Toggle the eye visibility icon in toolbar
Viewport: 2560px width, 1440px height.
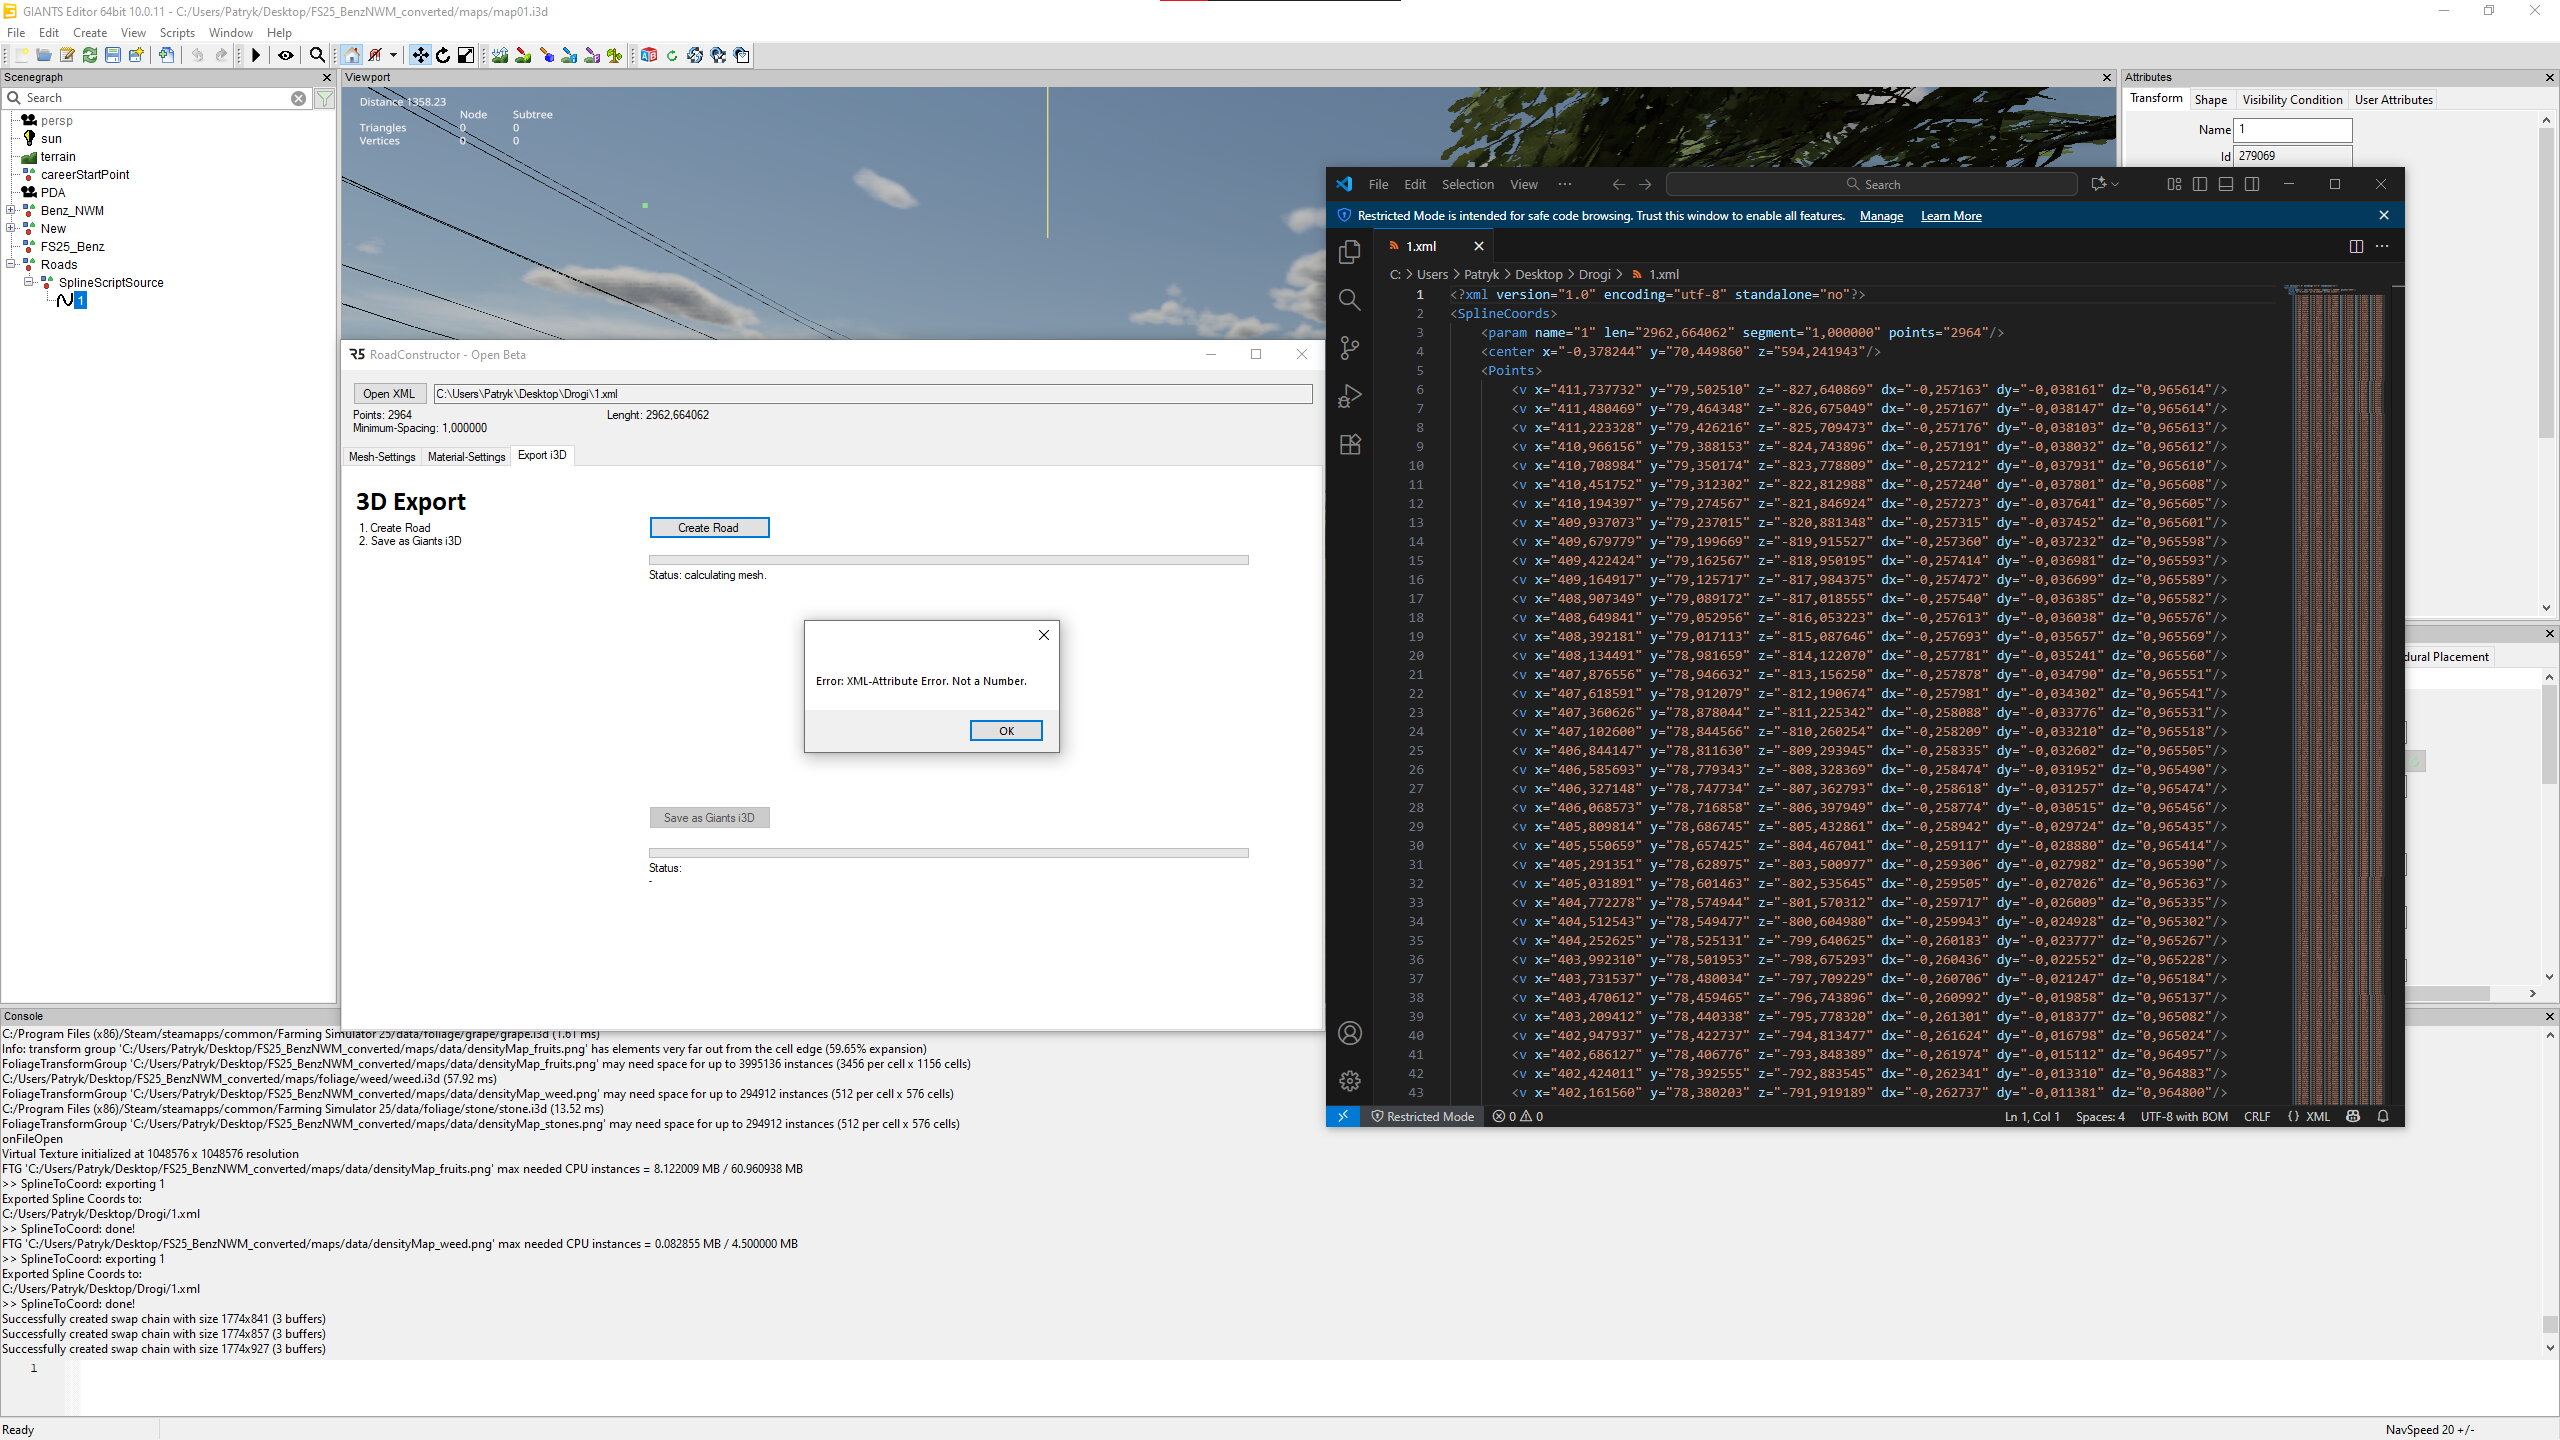pyautogui.click(x=286, y=56)
